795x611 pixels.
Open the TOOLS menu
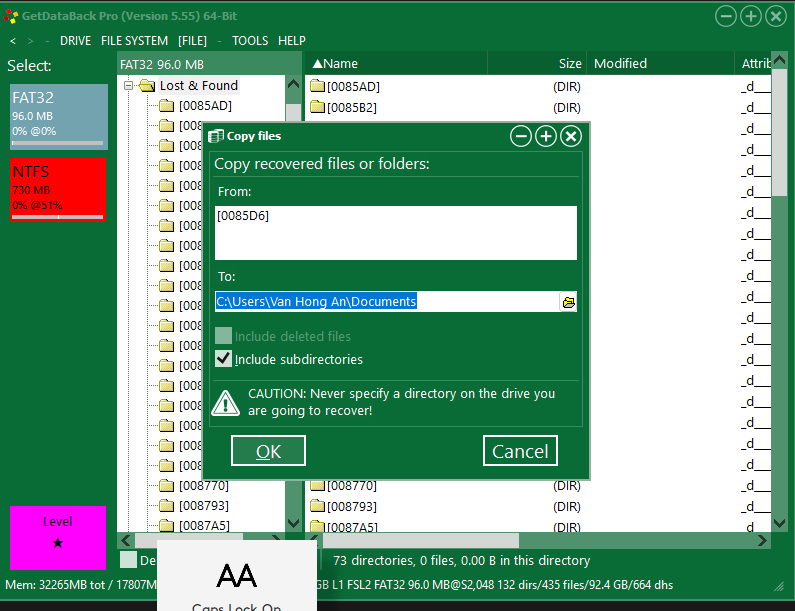pyautogui.click(x=250, y=41)
